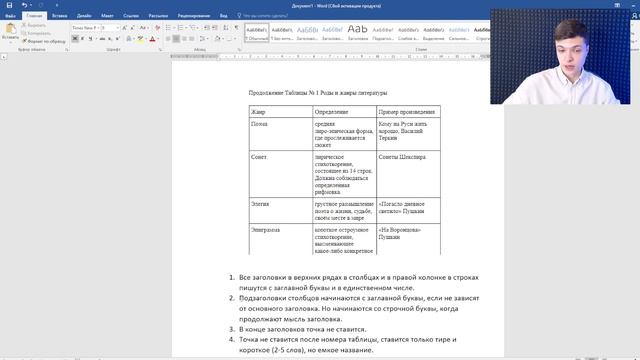Clear all formatting eraser icon
The height and width of the screenshot is (360, 640).
[x=158, y=28]
